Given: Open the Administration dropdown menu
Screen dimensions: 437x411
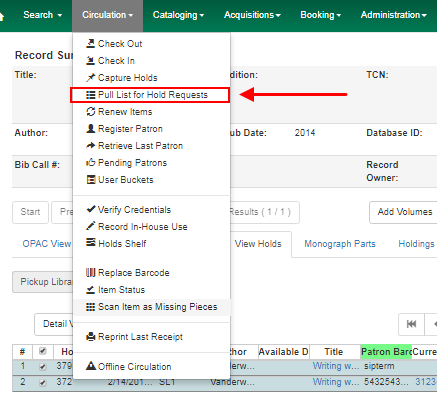Looking at the screenshot, I should pos(394,15).
